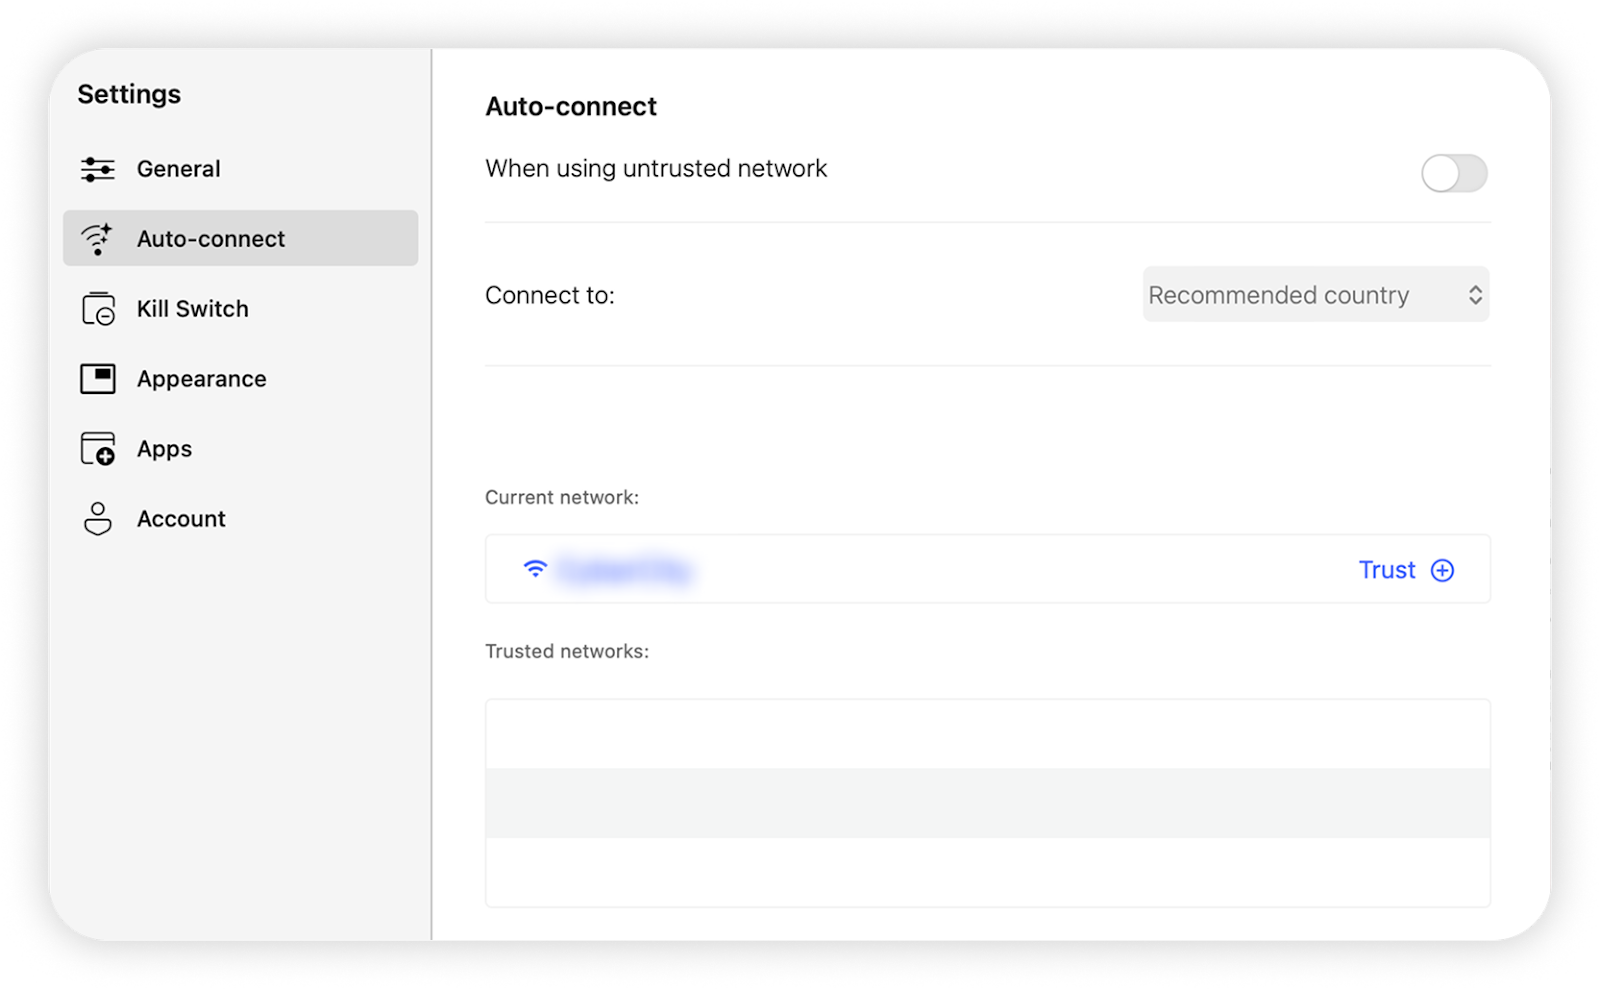Open the Account settings page

coord(181,519)
